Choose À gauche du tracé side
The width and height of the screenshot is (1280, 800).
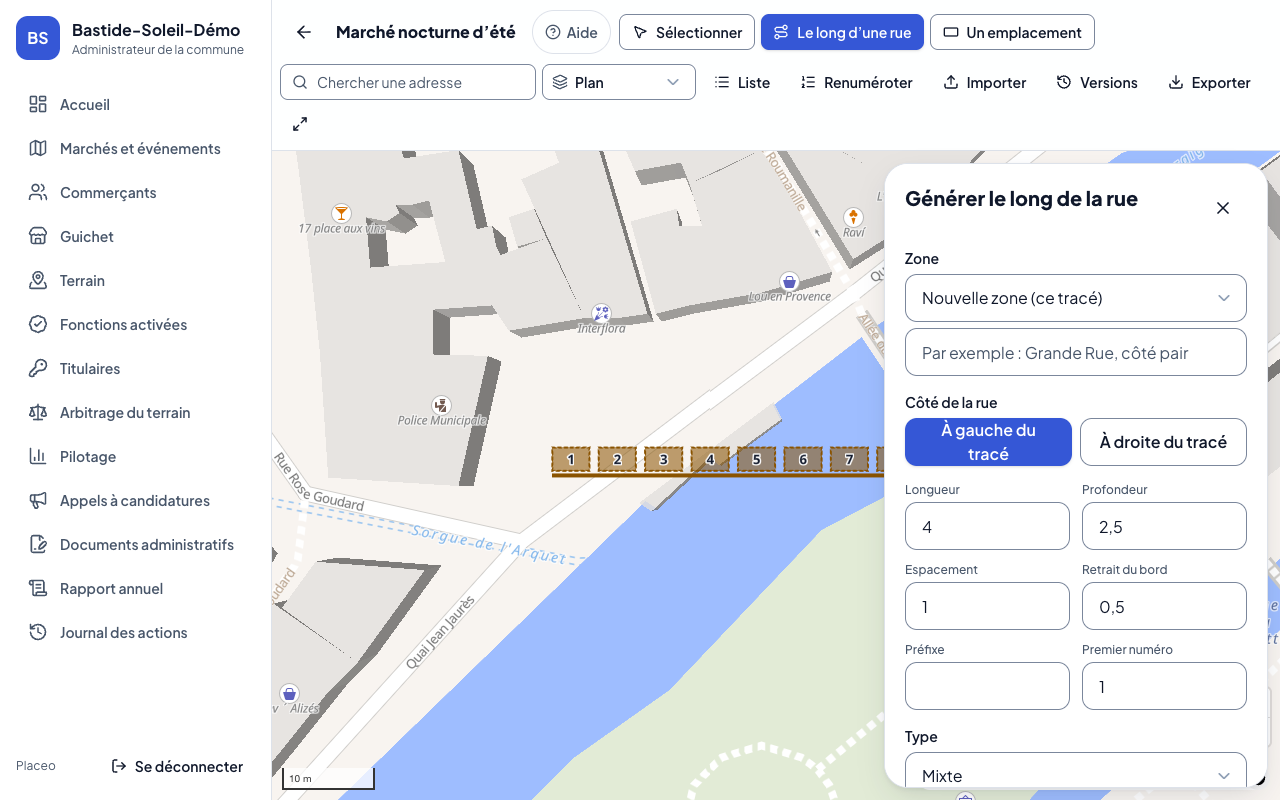(988, 442)
